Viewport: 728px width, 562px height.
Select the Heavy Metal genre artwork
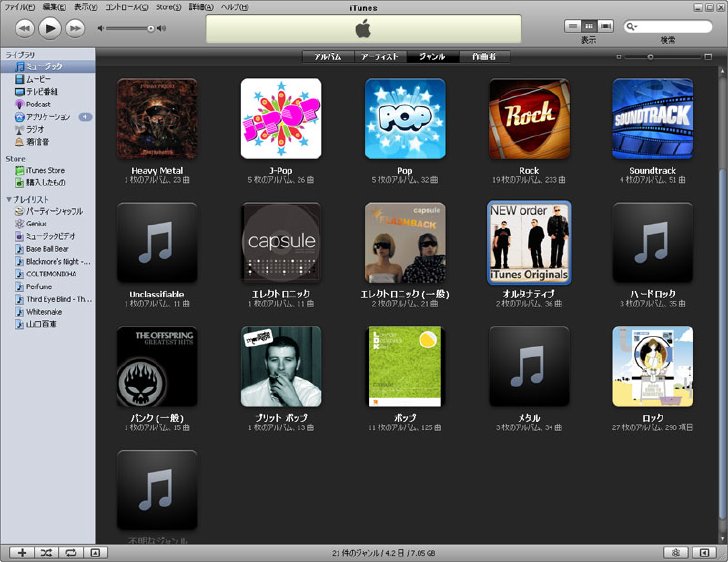(157, 118)
